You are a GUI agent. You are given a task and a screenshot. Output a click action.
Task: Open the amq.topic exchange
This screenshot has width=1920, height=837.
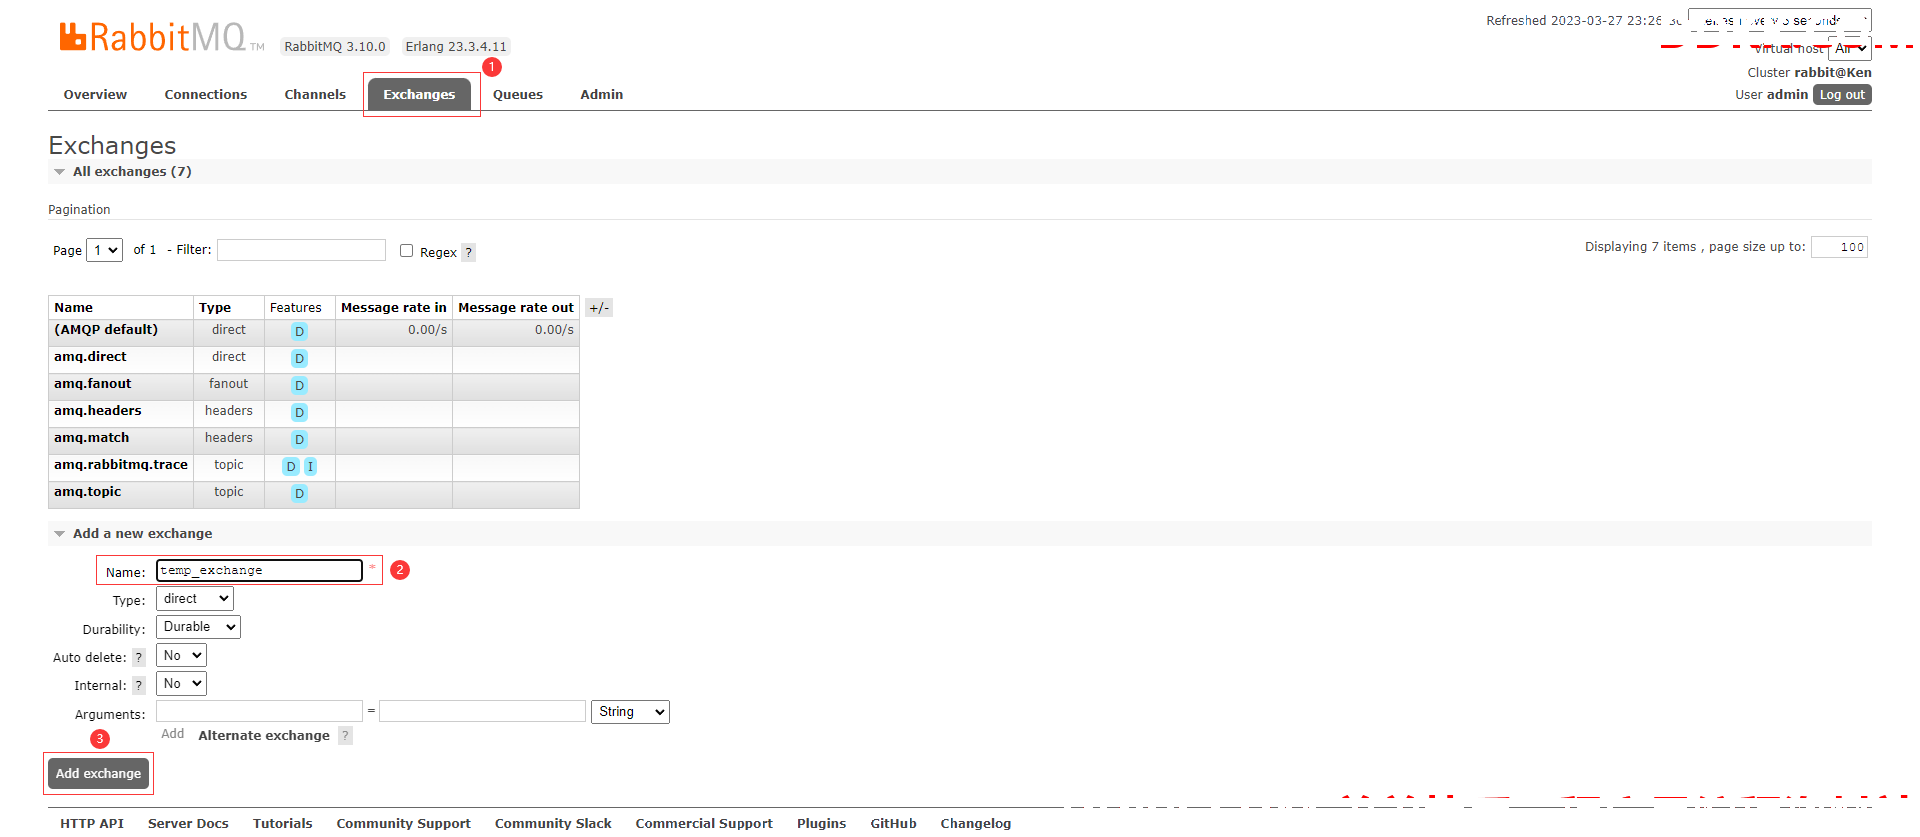point(87,491)
